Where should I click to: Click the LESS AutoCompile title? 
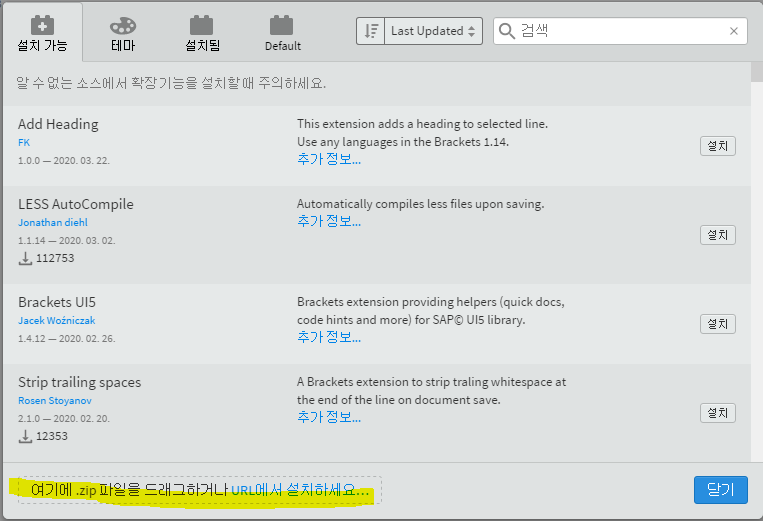76,204
